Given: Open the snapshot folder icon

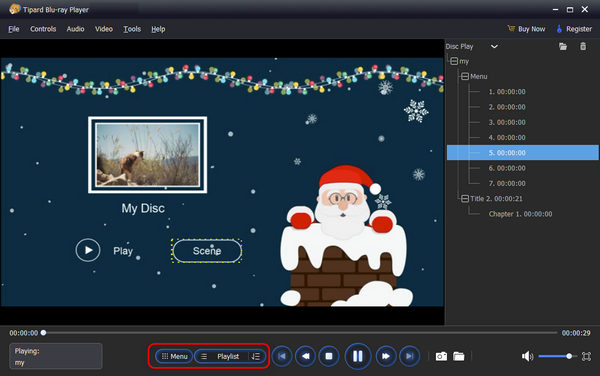Looking at the screenshot, I should click(x=458, y=356).
